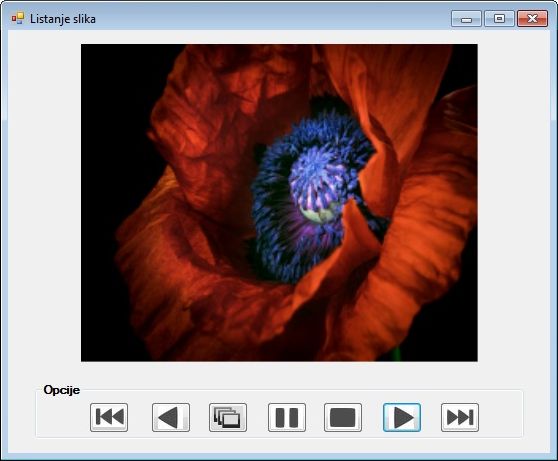Click the Opcije group label

(62, 390)
